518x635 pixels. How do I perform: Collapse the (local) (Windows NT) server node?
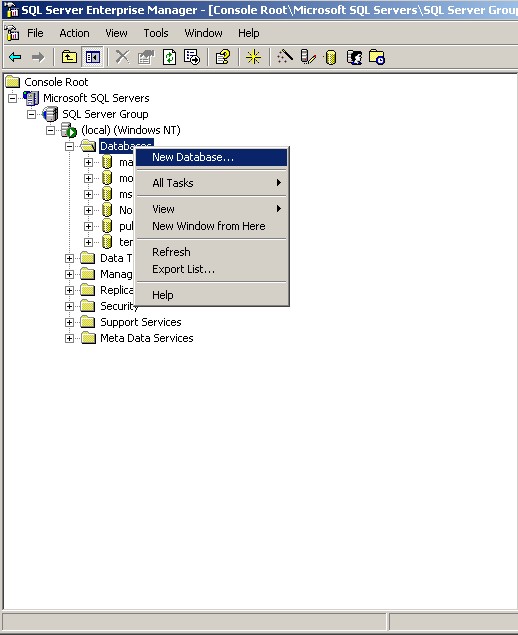[51, 130]
